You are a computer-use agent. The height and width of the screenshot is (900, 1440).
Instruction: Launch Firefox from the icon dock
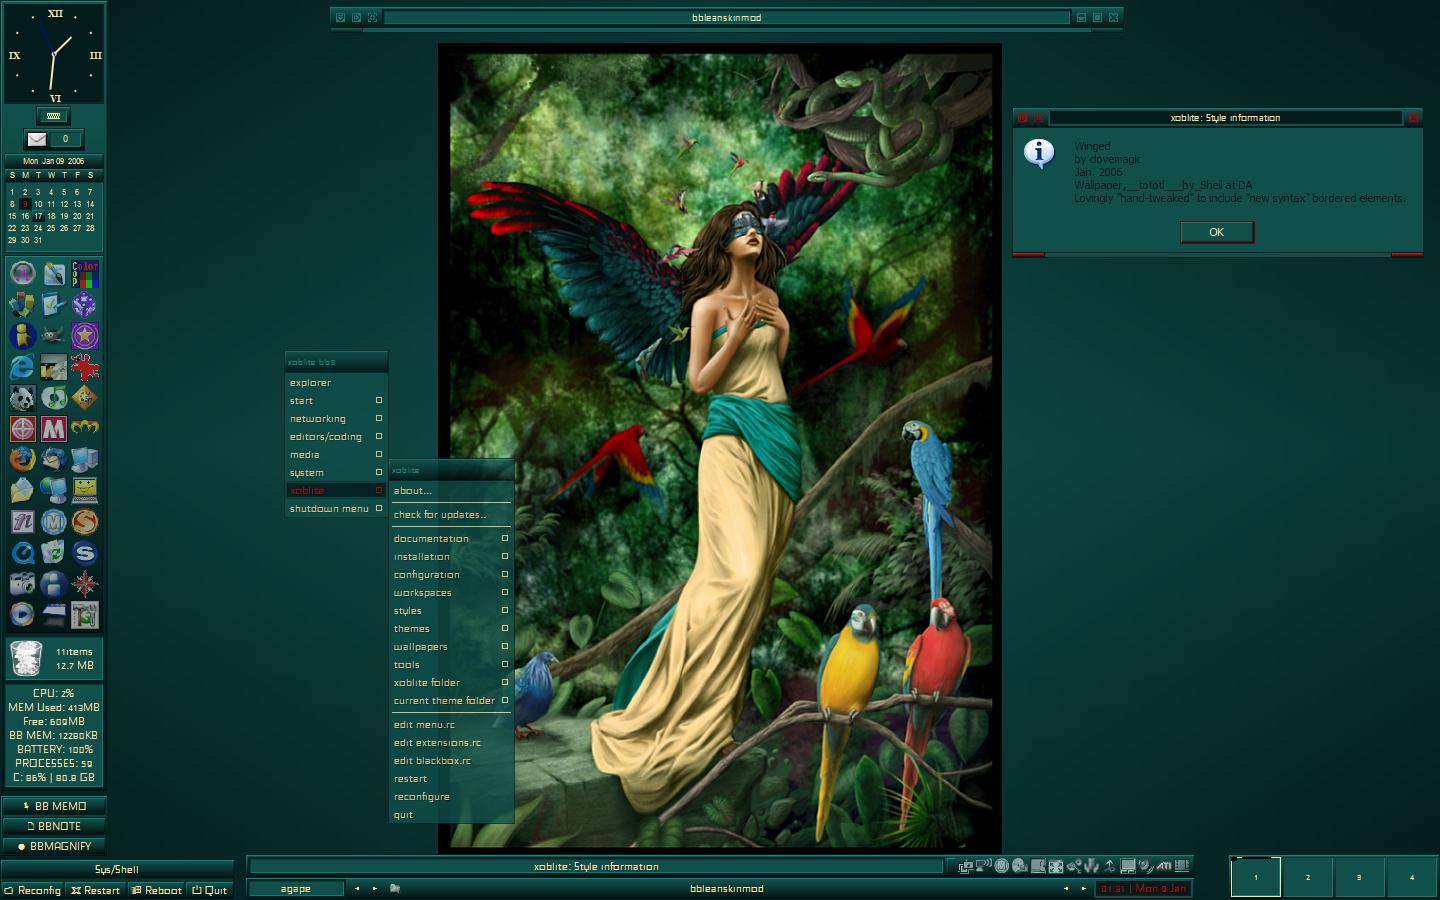pos(23,460)
